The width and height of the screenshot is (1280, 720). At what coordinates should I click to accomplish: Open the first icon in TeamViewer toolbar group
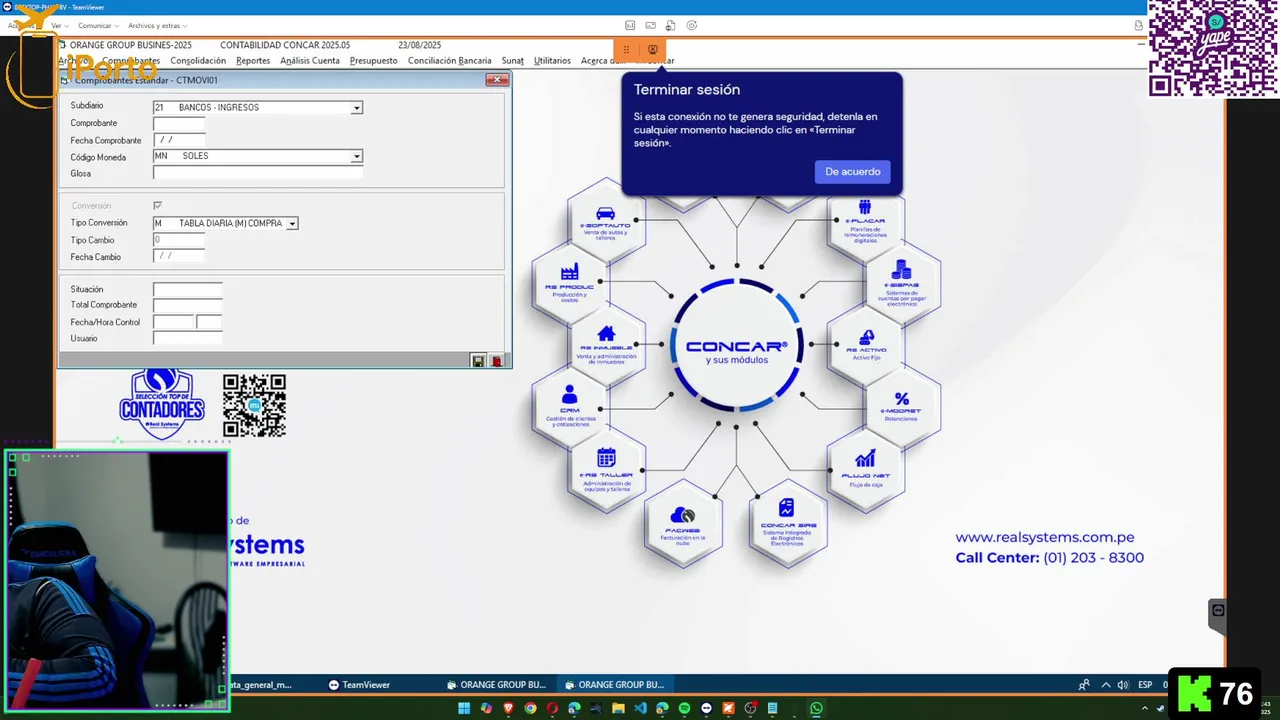click(x=630, y=25)
